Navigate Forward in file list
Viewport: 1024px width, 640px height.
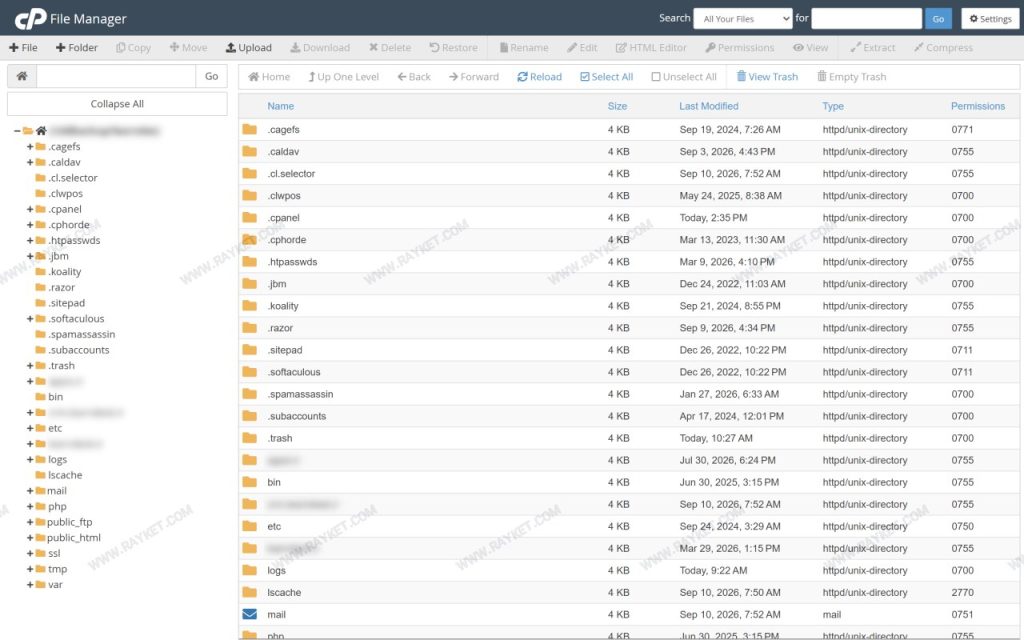click(x=473, y=77)
